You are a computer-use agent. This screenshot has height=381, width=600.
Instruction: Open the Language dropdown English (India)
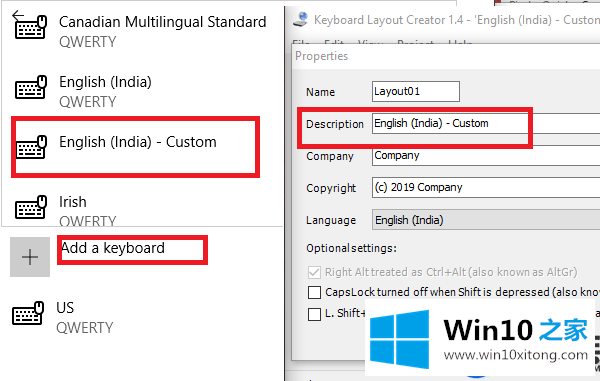[x=486, y=220]
